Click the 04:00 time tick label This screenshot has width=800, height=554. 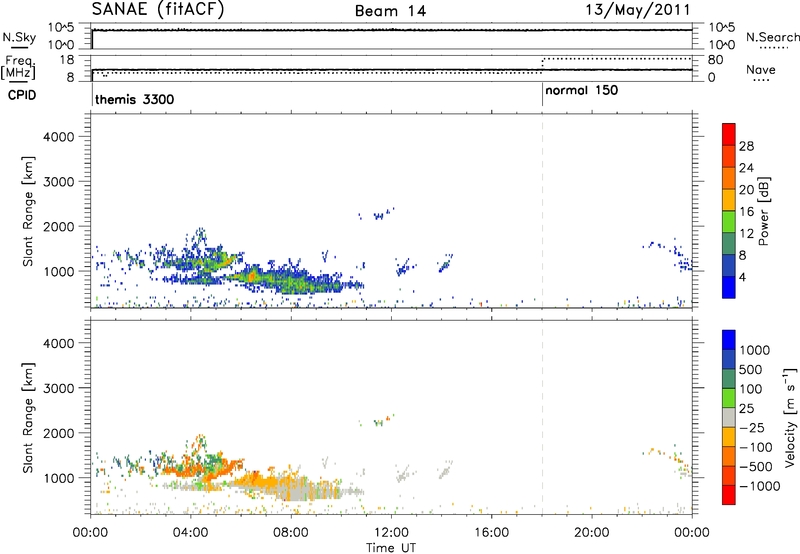pyautogui.click(x=191, y=533)
